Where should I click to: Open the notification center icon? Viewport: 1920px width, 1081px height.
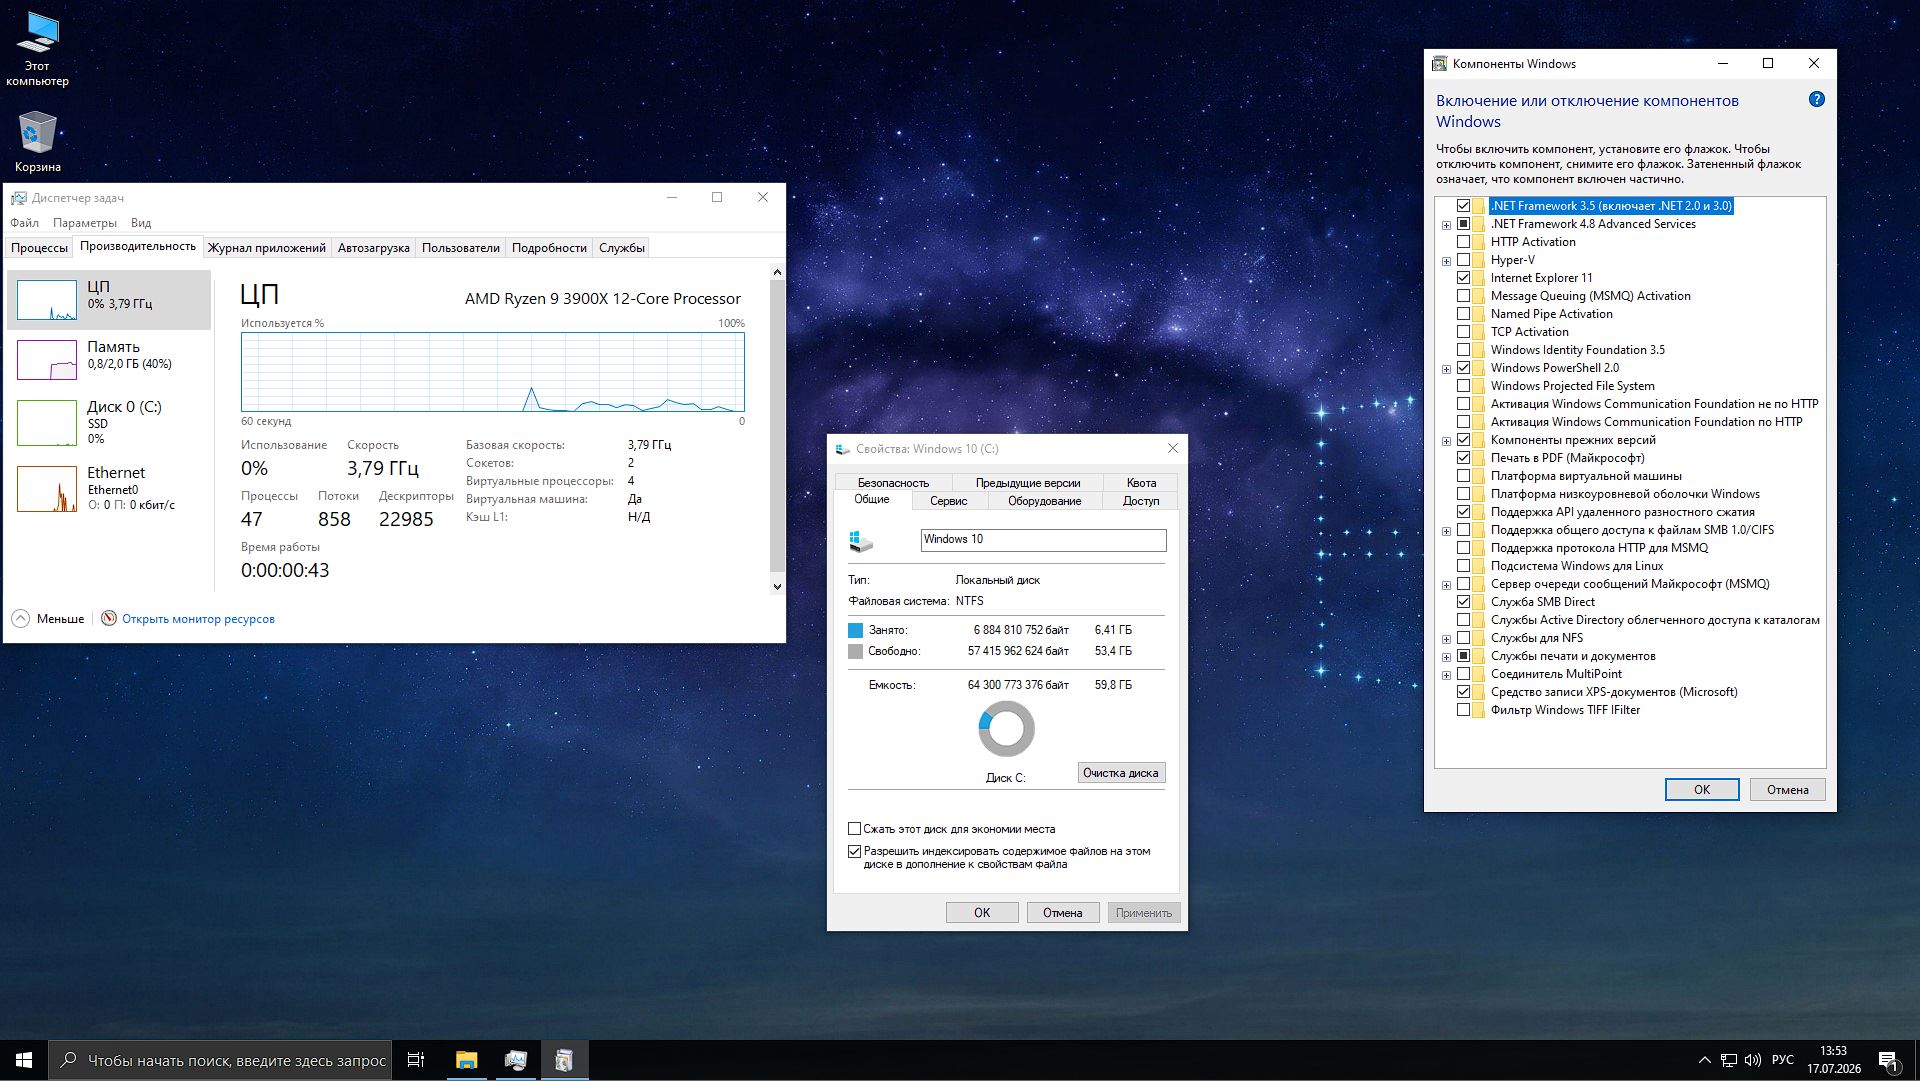pyautogui.click(x=1888, y=1060)
